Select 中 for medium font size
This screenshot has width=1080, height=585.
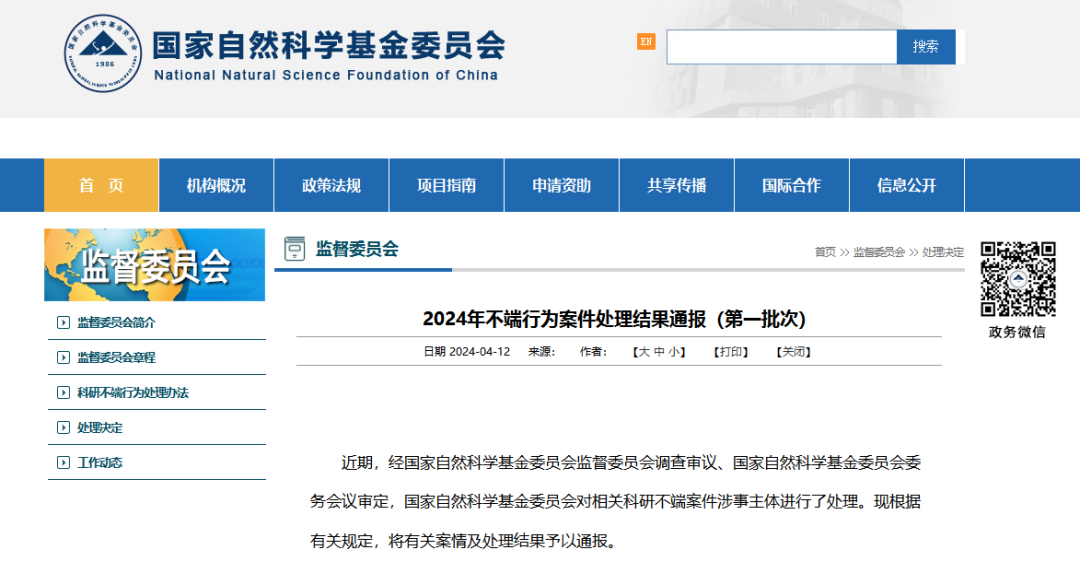coord(657,352)
